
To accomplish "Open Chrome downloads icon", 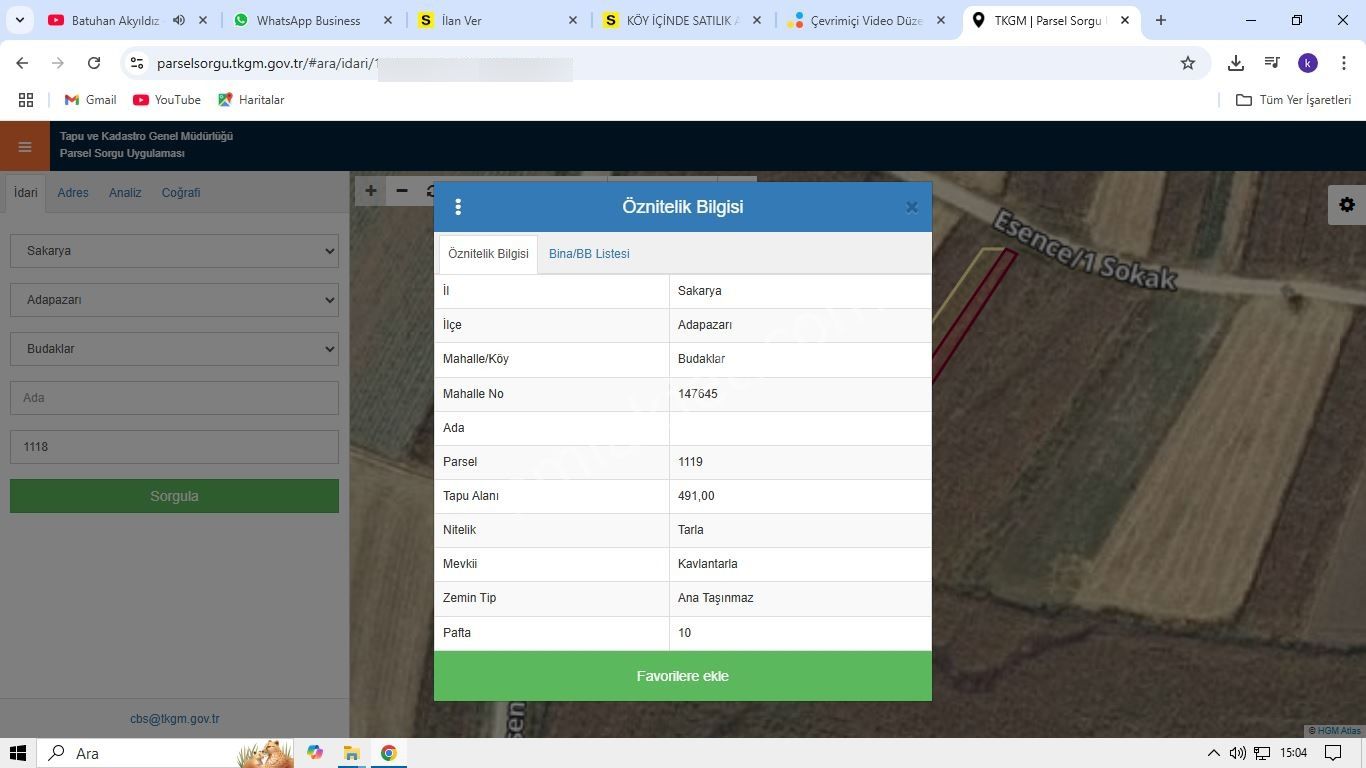I will 1236,63.
